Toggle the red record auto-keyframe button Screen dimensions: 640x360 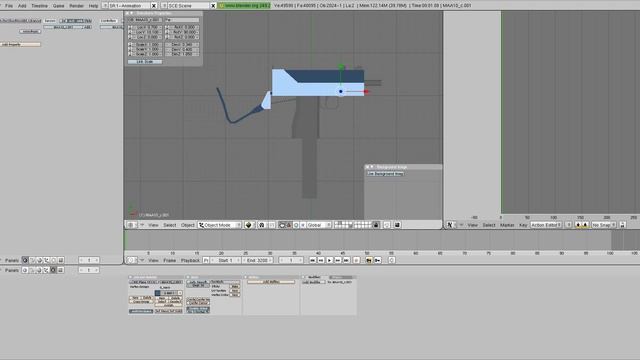point(356,260)
